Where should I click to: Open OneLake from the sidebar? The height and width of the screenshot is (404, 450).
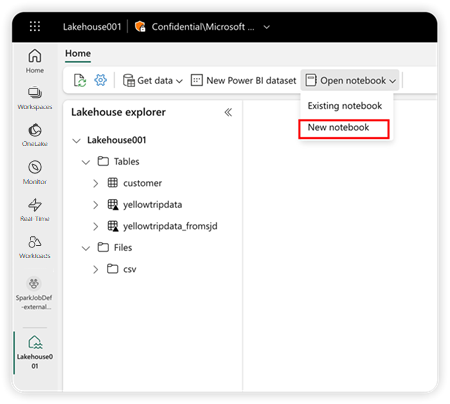[x=35, y=135]
